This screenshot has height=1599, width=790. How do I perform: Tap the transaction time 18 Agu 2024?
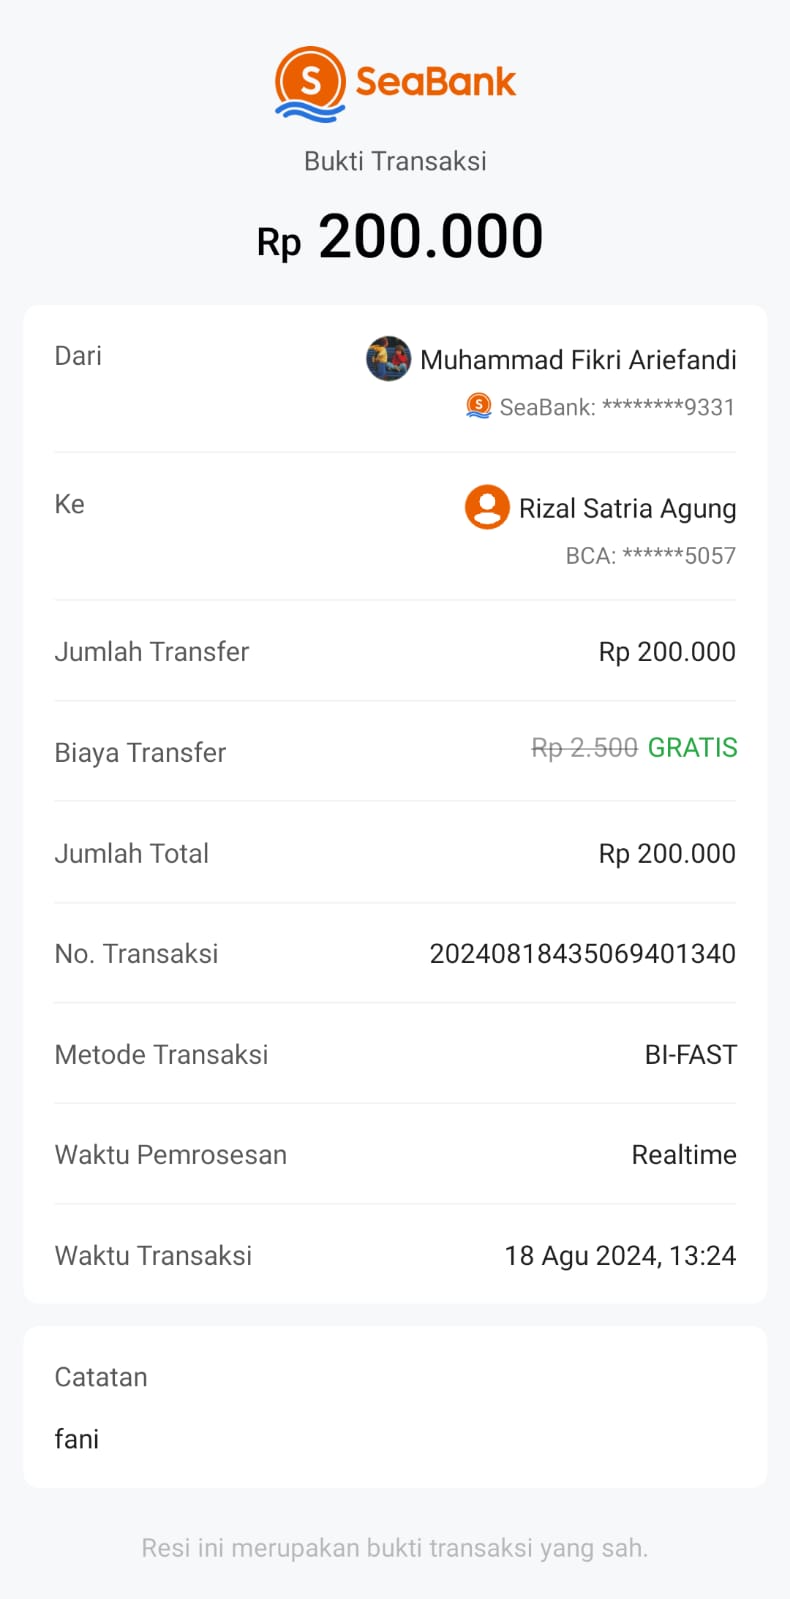click(x=620, y=1256)
